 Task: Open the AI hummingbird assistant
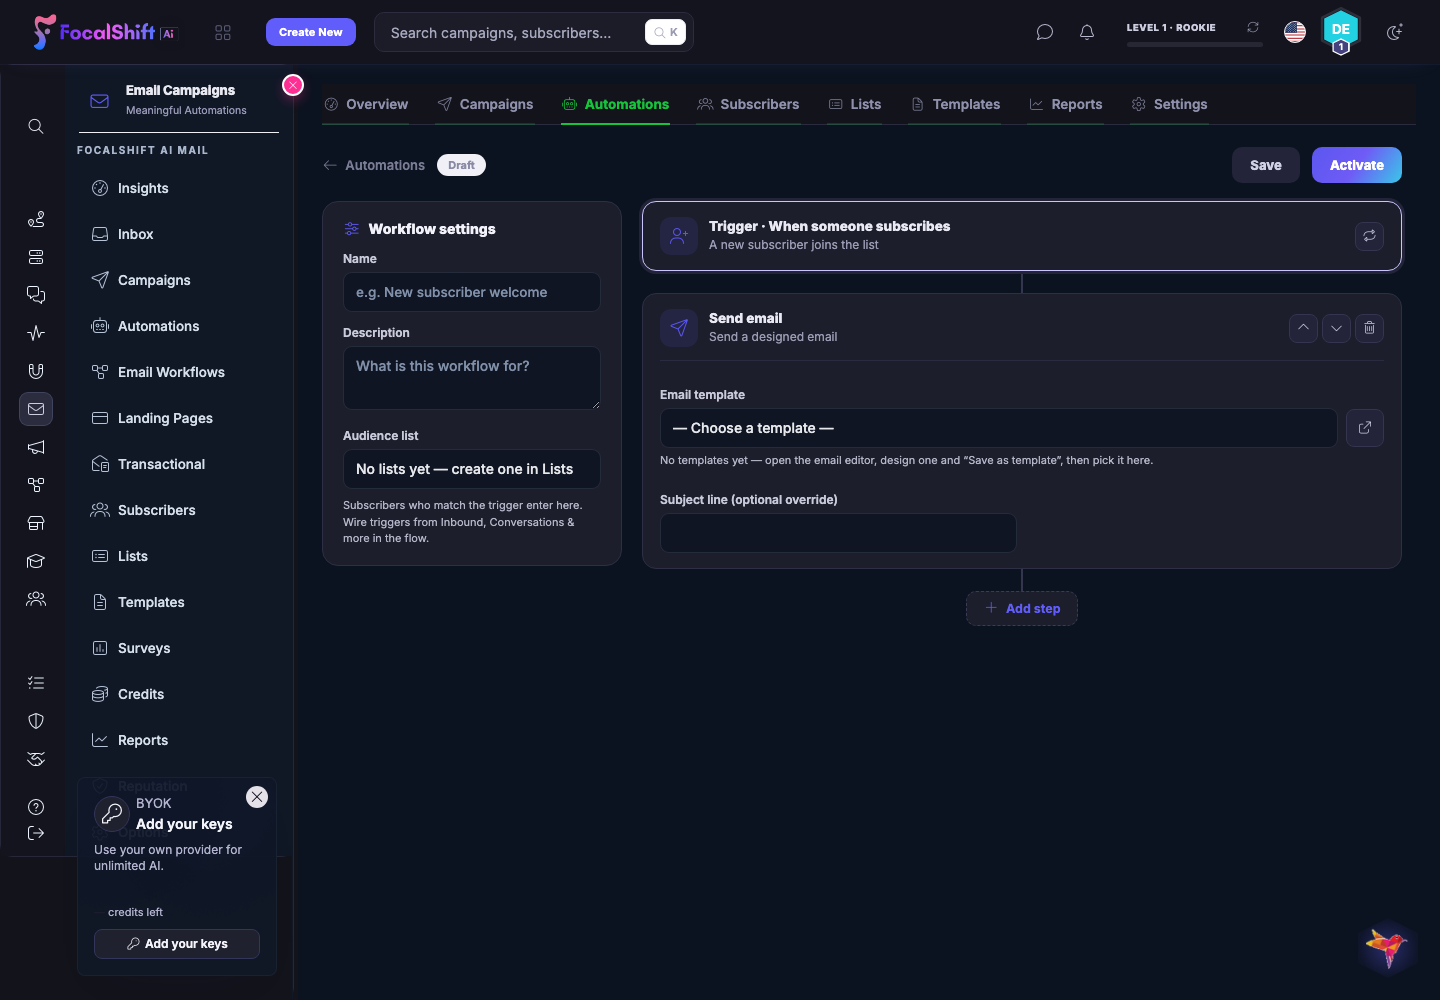pyautogui.click(x=1387, y=946)
